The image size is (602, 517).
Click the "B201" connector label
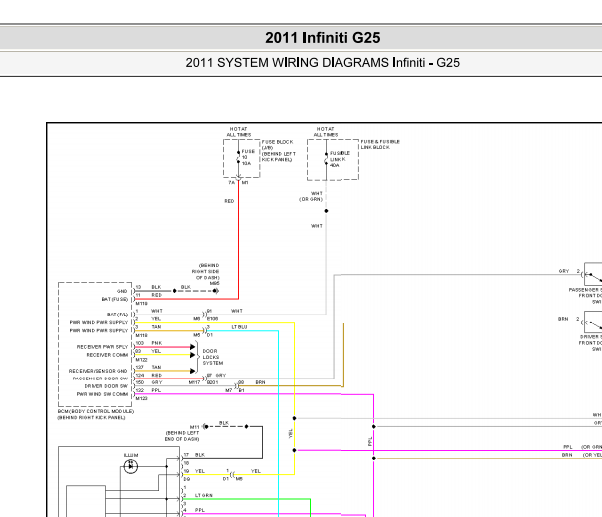(x=212, y=382)
